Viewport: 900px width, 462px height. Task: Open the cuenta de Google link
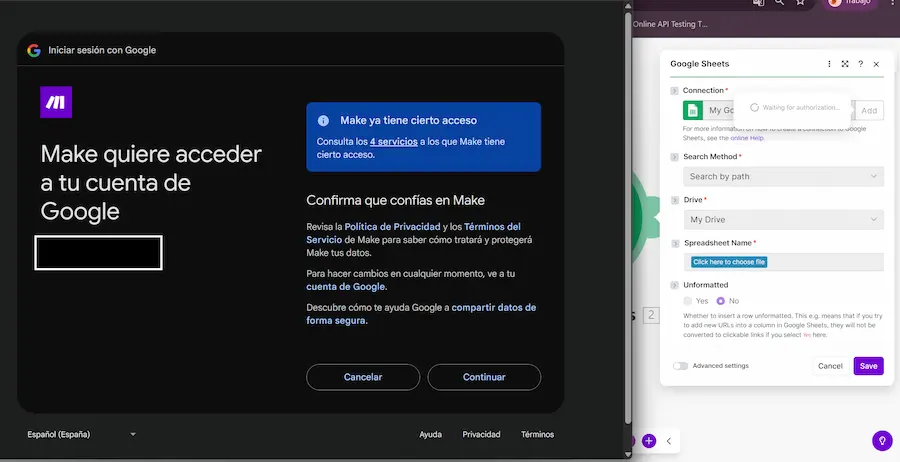coord(346,286)
